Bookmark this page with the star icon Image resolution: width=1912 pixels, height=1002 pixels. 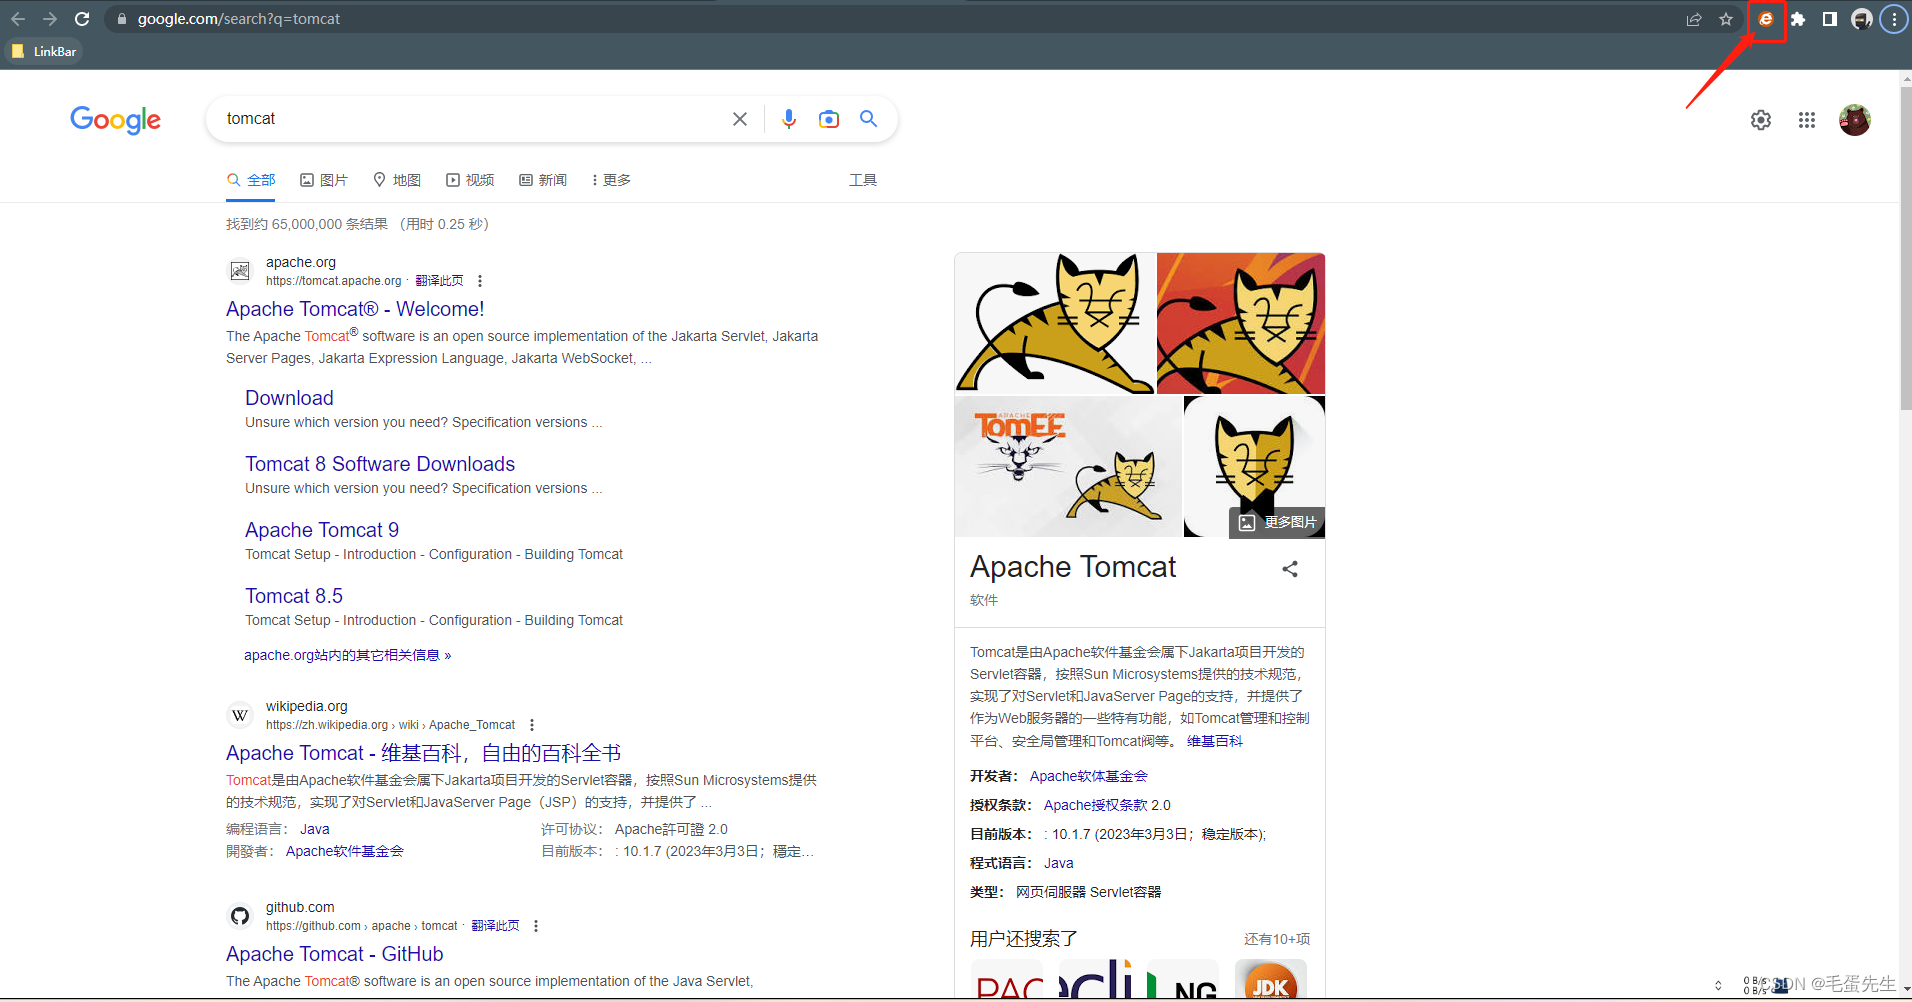(x=1726, y=19)
